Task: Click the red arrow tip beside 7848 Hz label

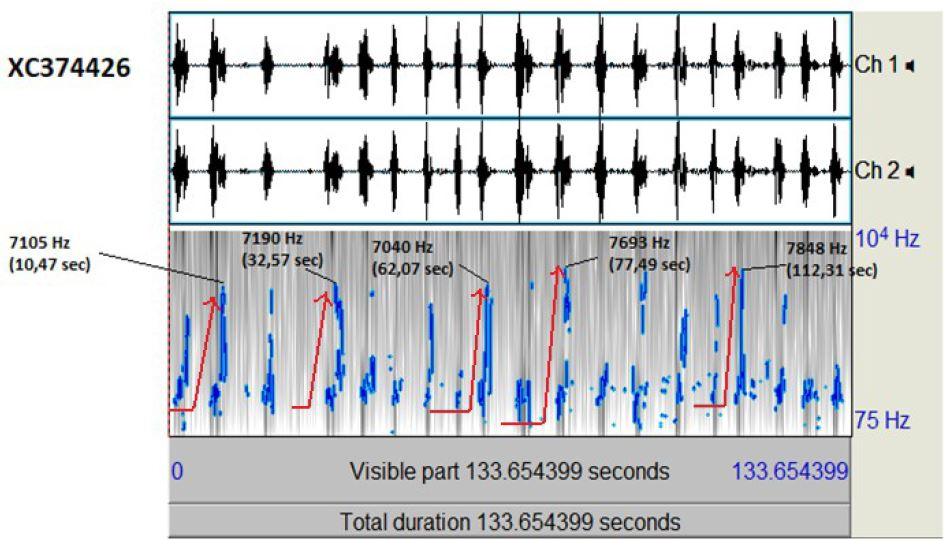Action: click(x=737, y=269)
